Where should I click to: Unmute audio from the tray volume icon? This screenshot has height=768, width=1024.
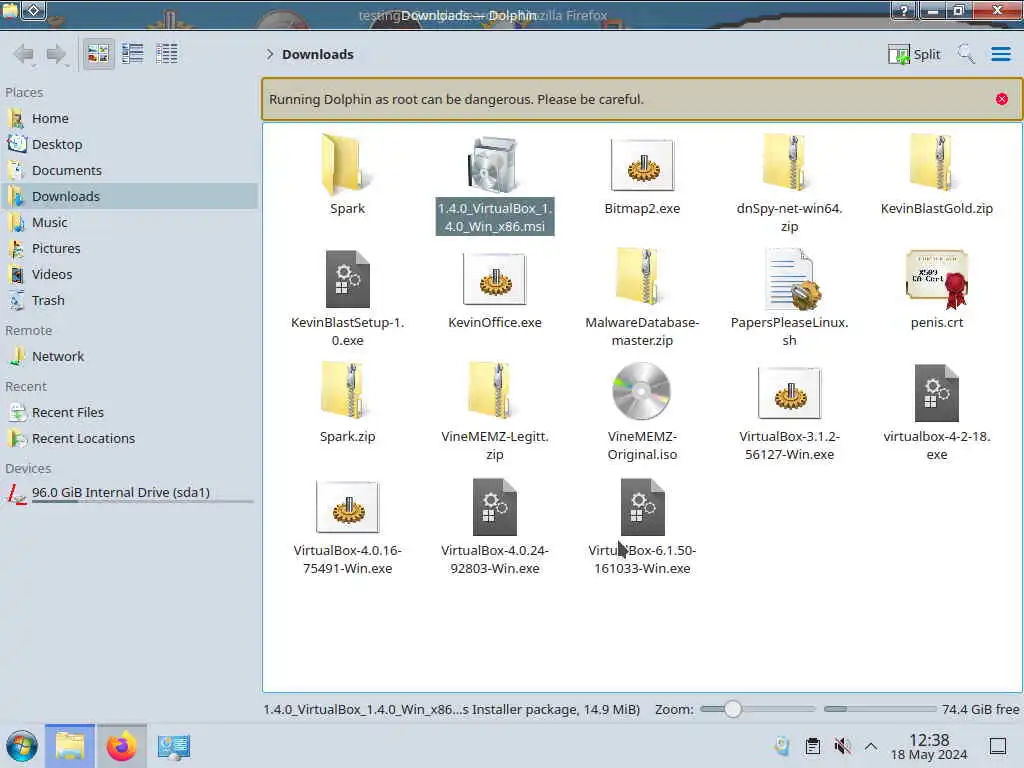[x=842, y=746]
